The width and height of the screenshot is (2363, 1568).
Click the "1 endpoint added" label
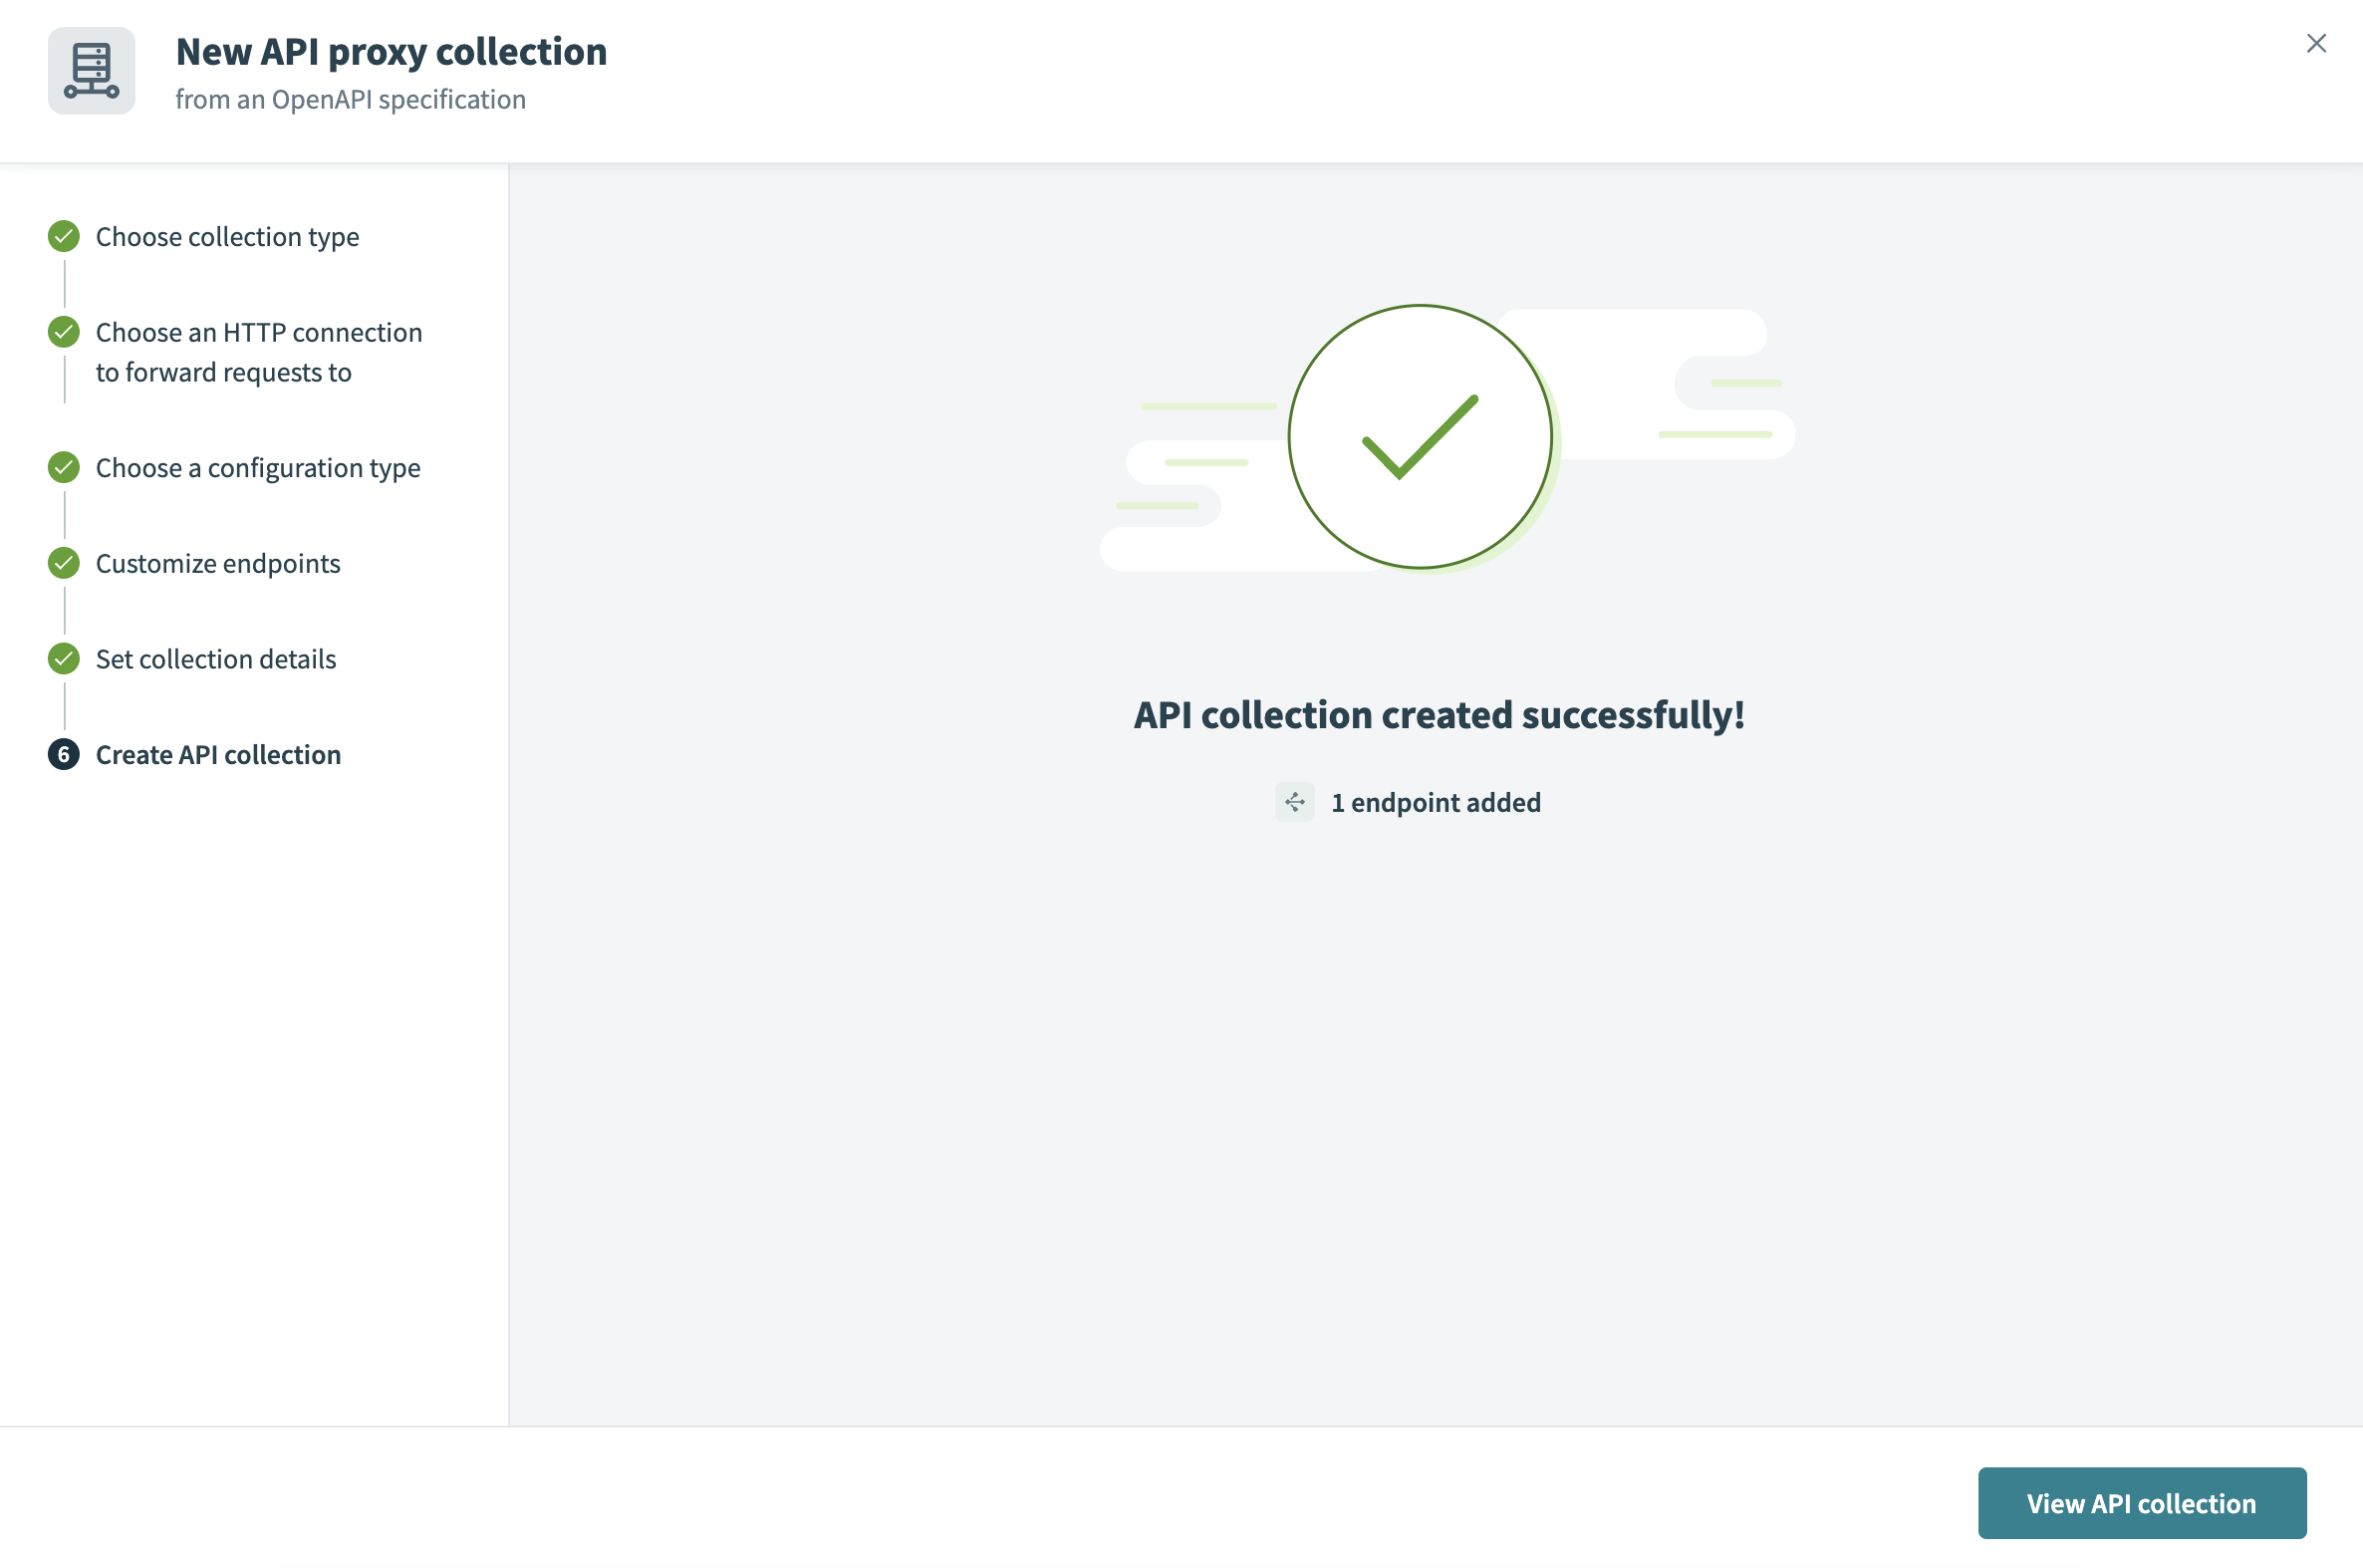[x=1436, y=801]
